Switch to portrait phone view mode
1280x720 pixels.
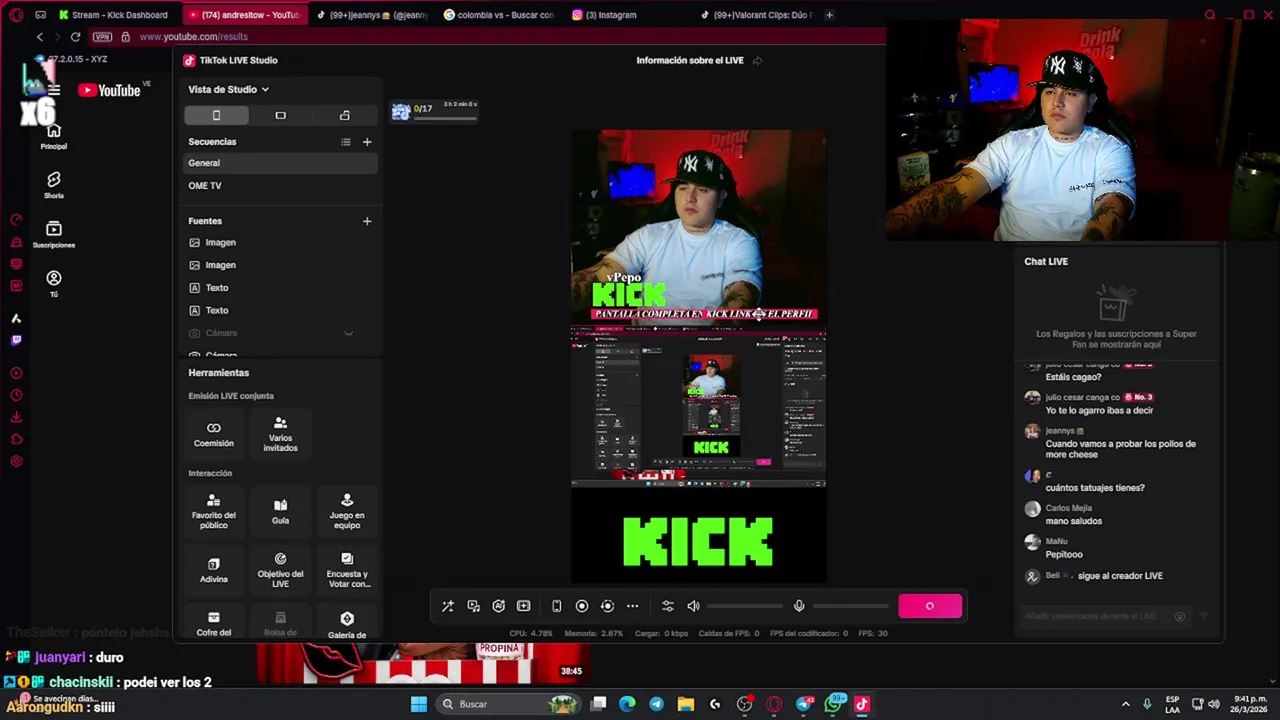216,115
